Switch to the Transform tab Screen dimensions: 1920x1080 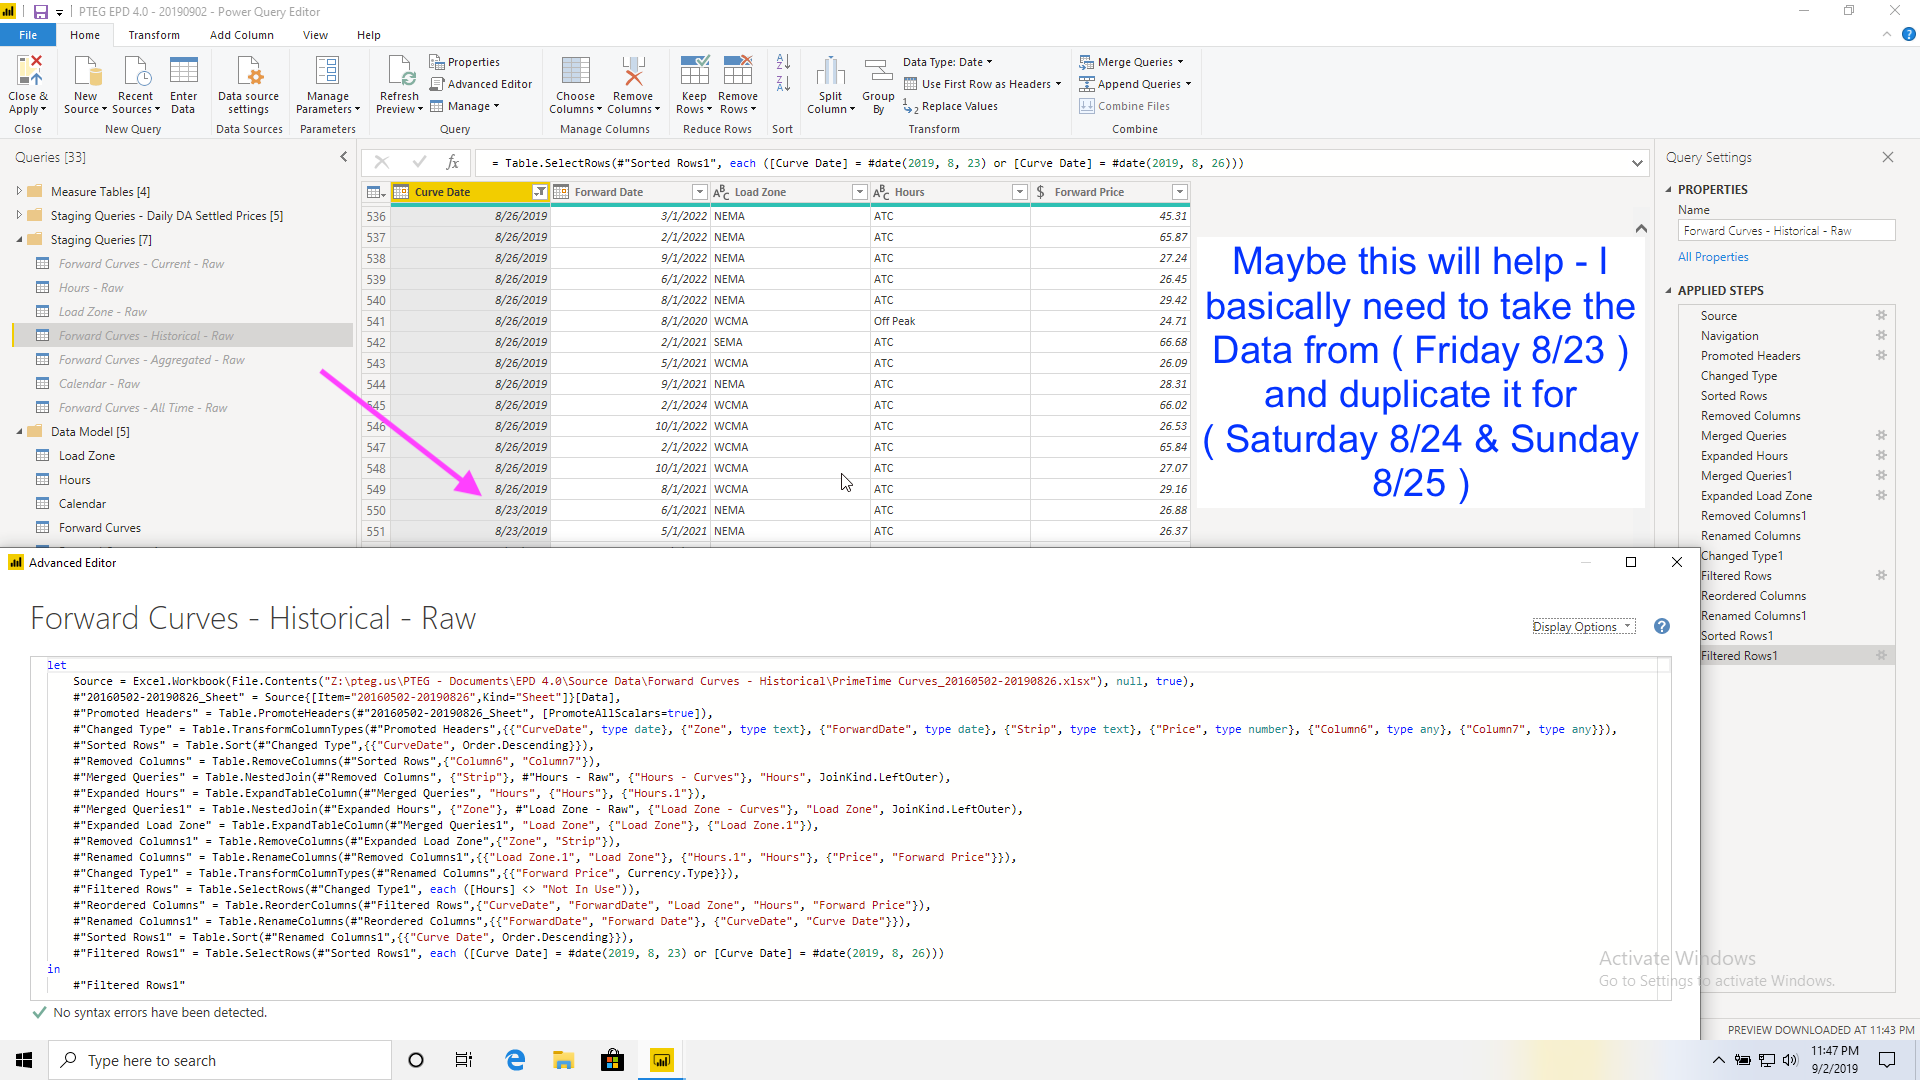(154, 35)
